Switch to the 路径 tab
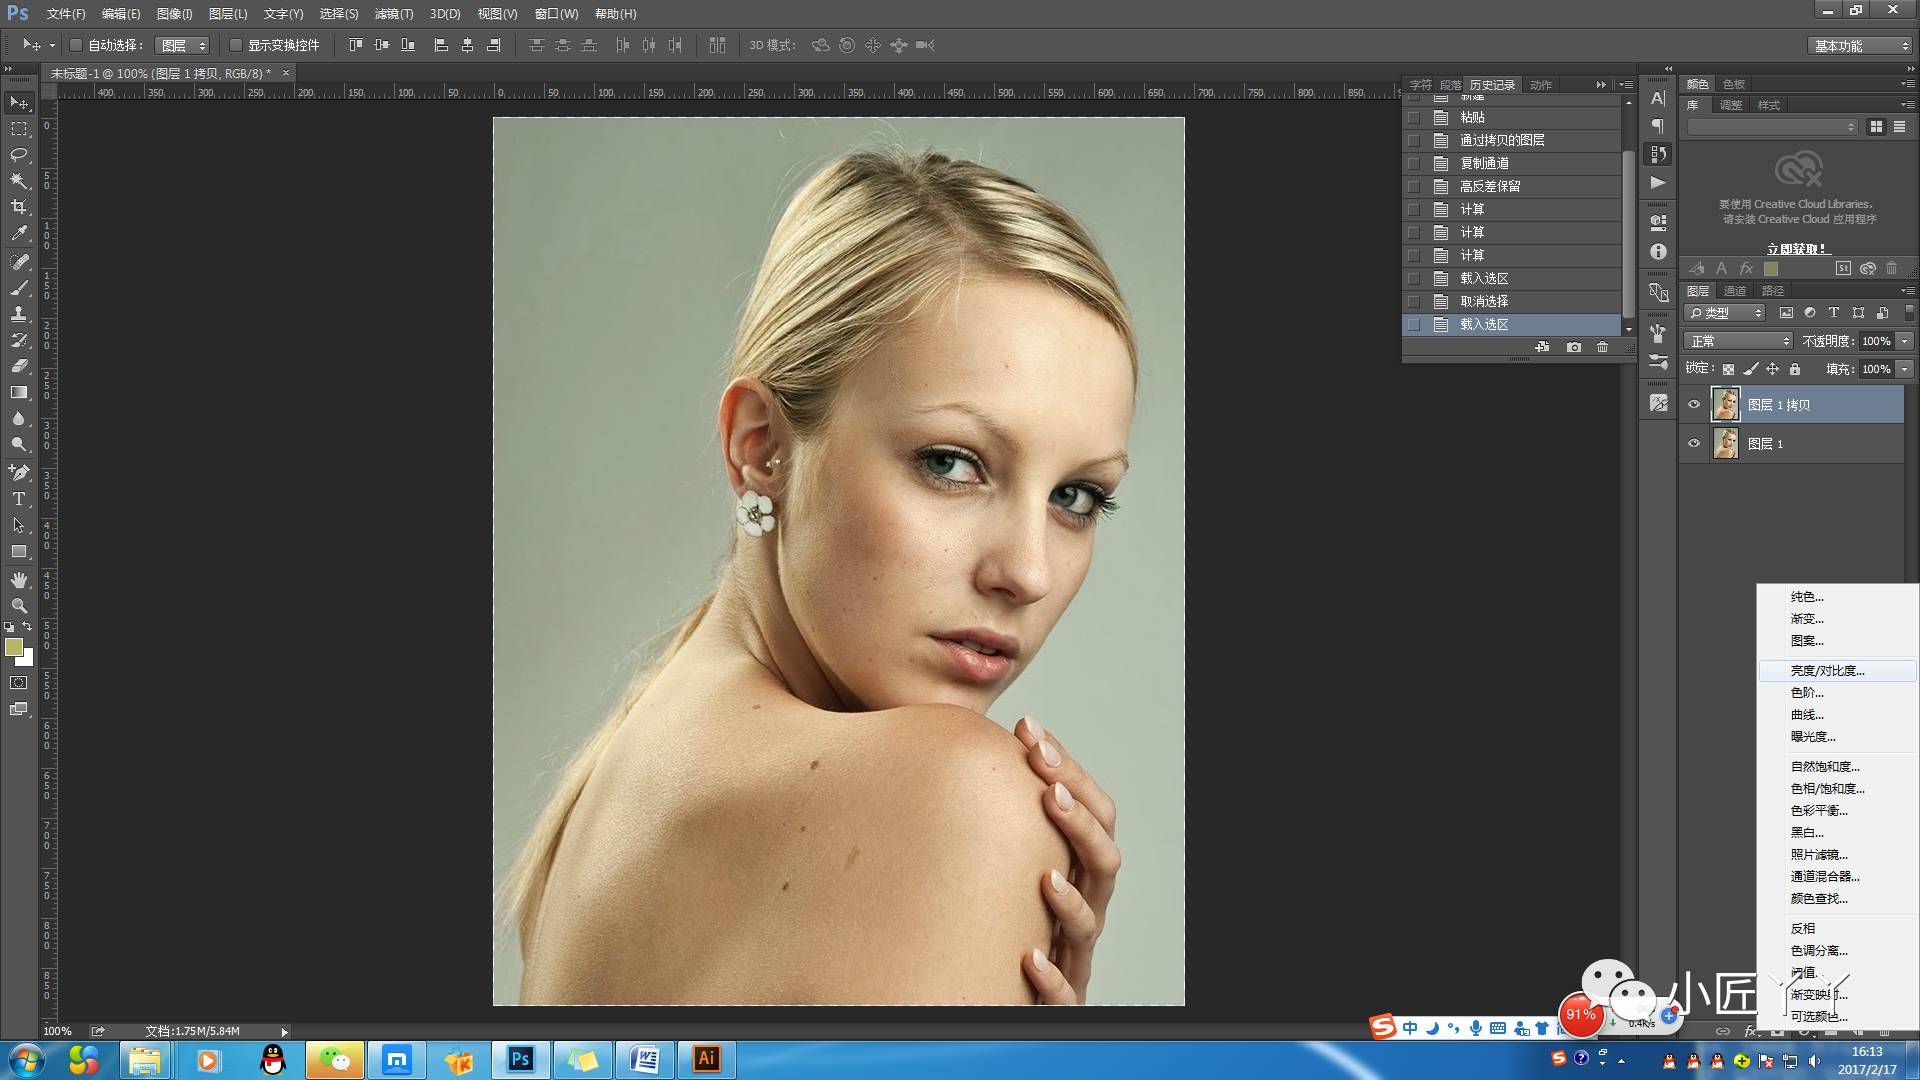1920x1080 pixels. pyautogui.click(x=1773, y=291)
